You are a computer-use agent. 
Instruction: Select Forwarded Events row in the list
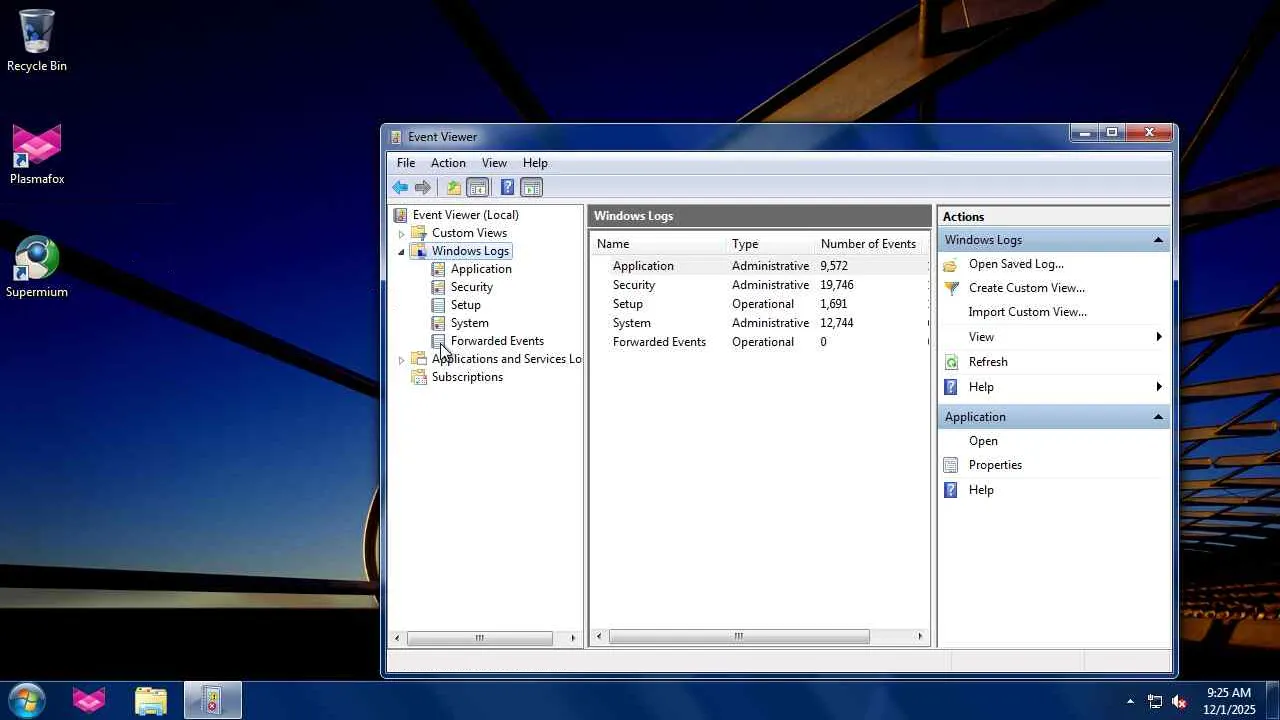tap(760, 342)
